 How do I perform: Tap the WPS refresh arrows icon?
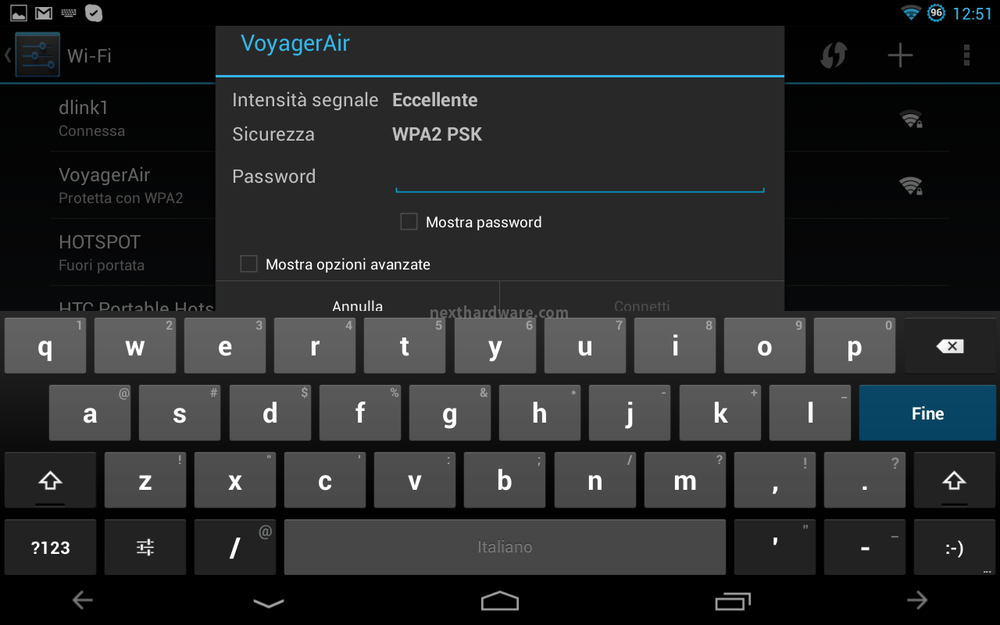[x=834, y=55]
